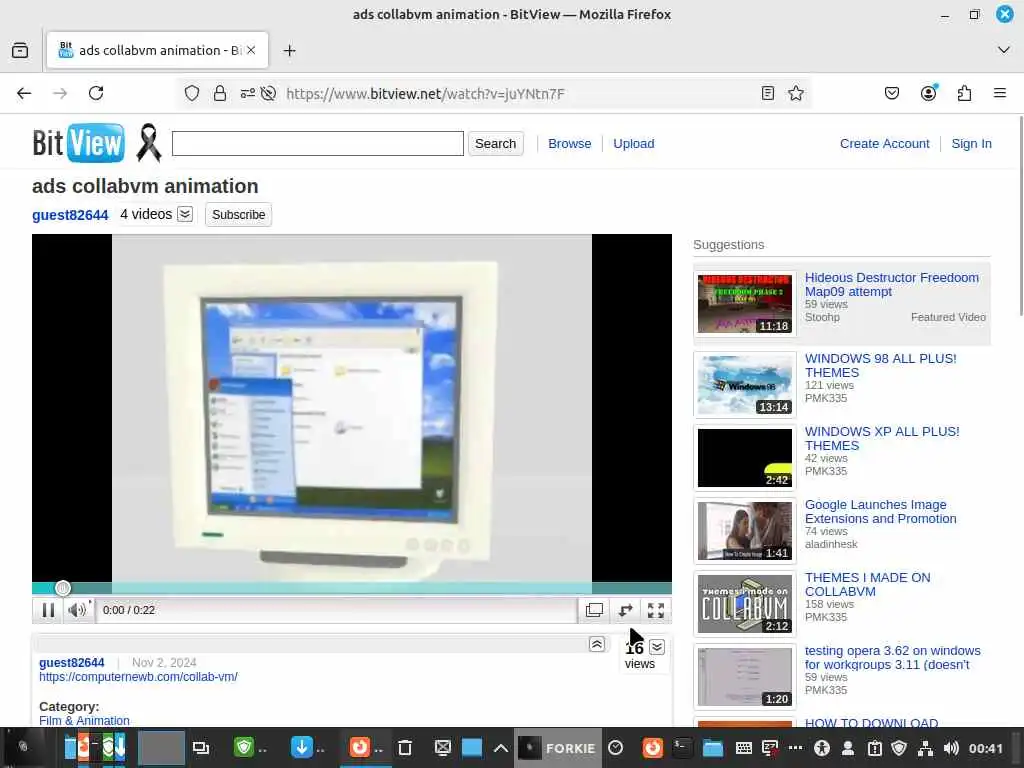
Task: Open video pop-out window icon
Action: tap(594, 610)
